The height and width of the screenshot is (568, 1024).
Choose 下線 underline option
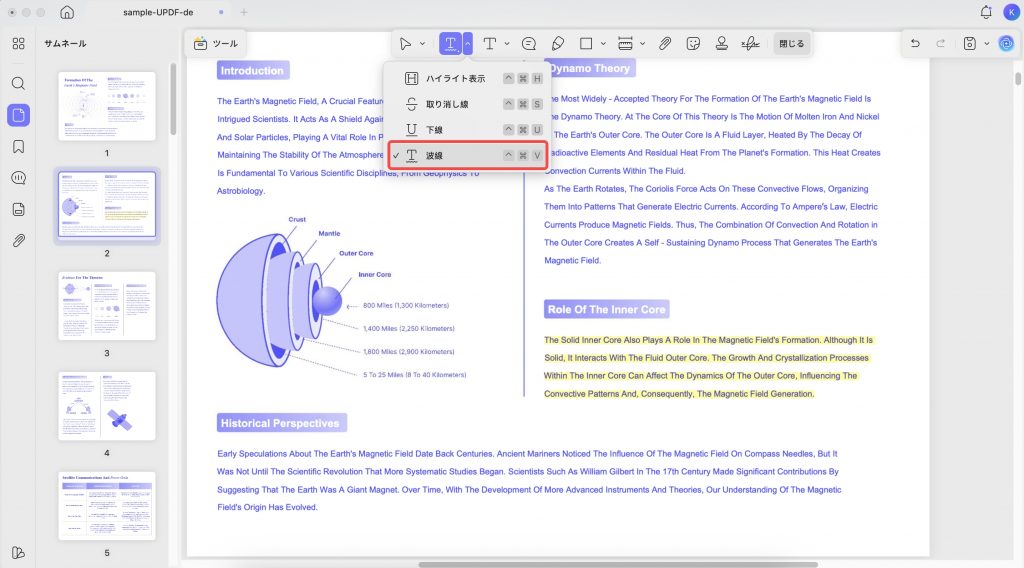pos(468,130)
